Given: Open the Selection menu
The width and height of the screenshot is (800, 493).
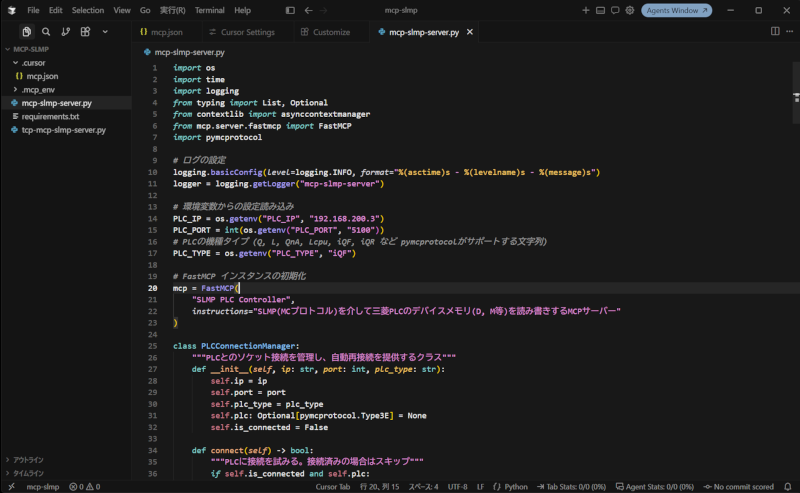Looking at the screenshot, I should [88, 10].
